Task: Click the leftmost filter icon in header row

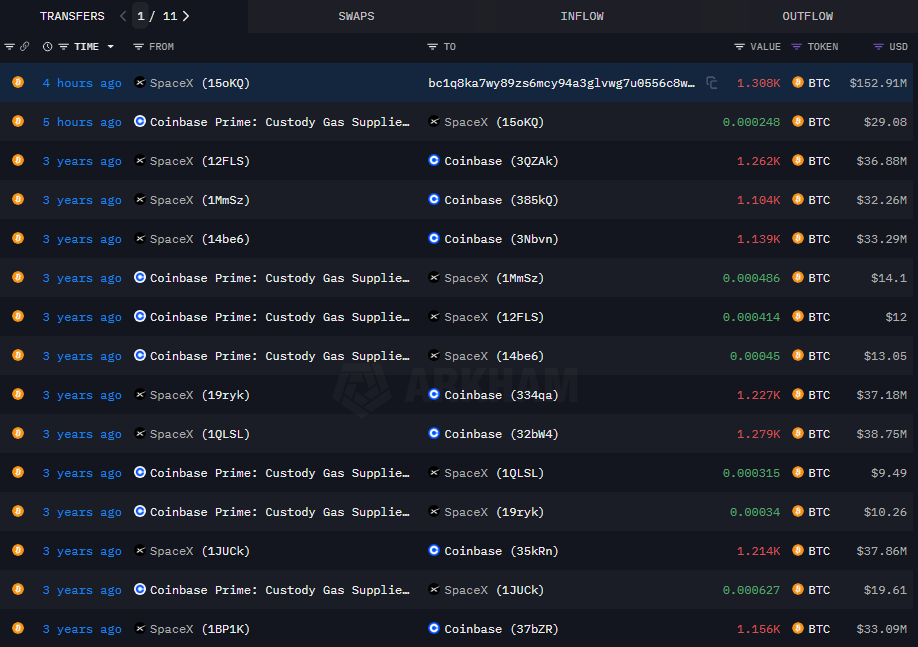Action: (9, 46)
